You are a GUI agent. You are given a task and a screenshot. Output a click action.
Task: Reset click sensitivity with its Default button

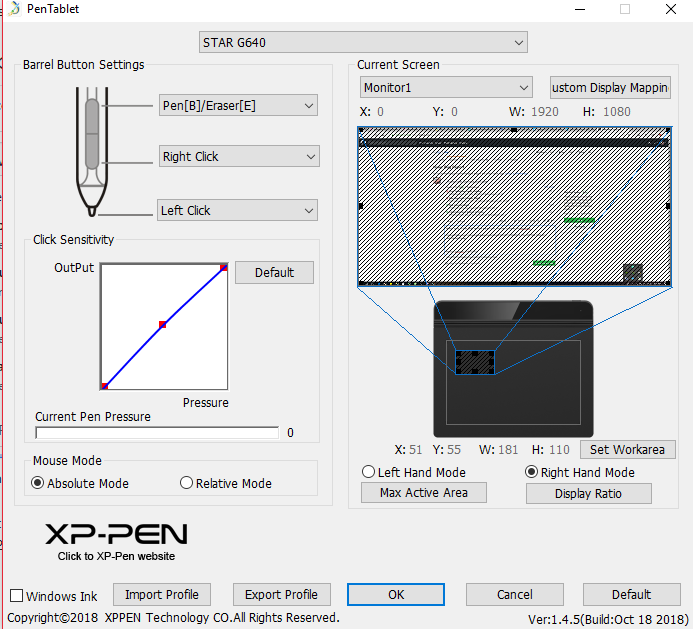tap(274, 272)
